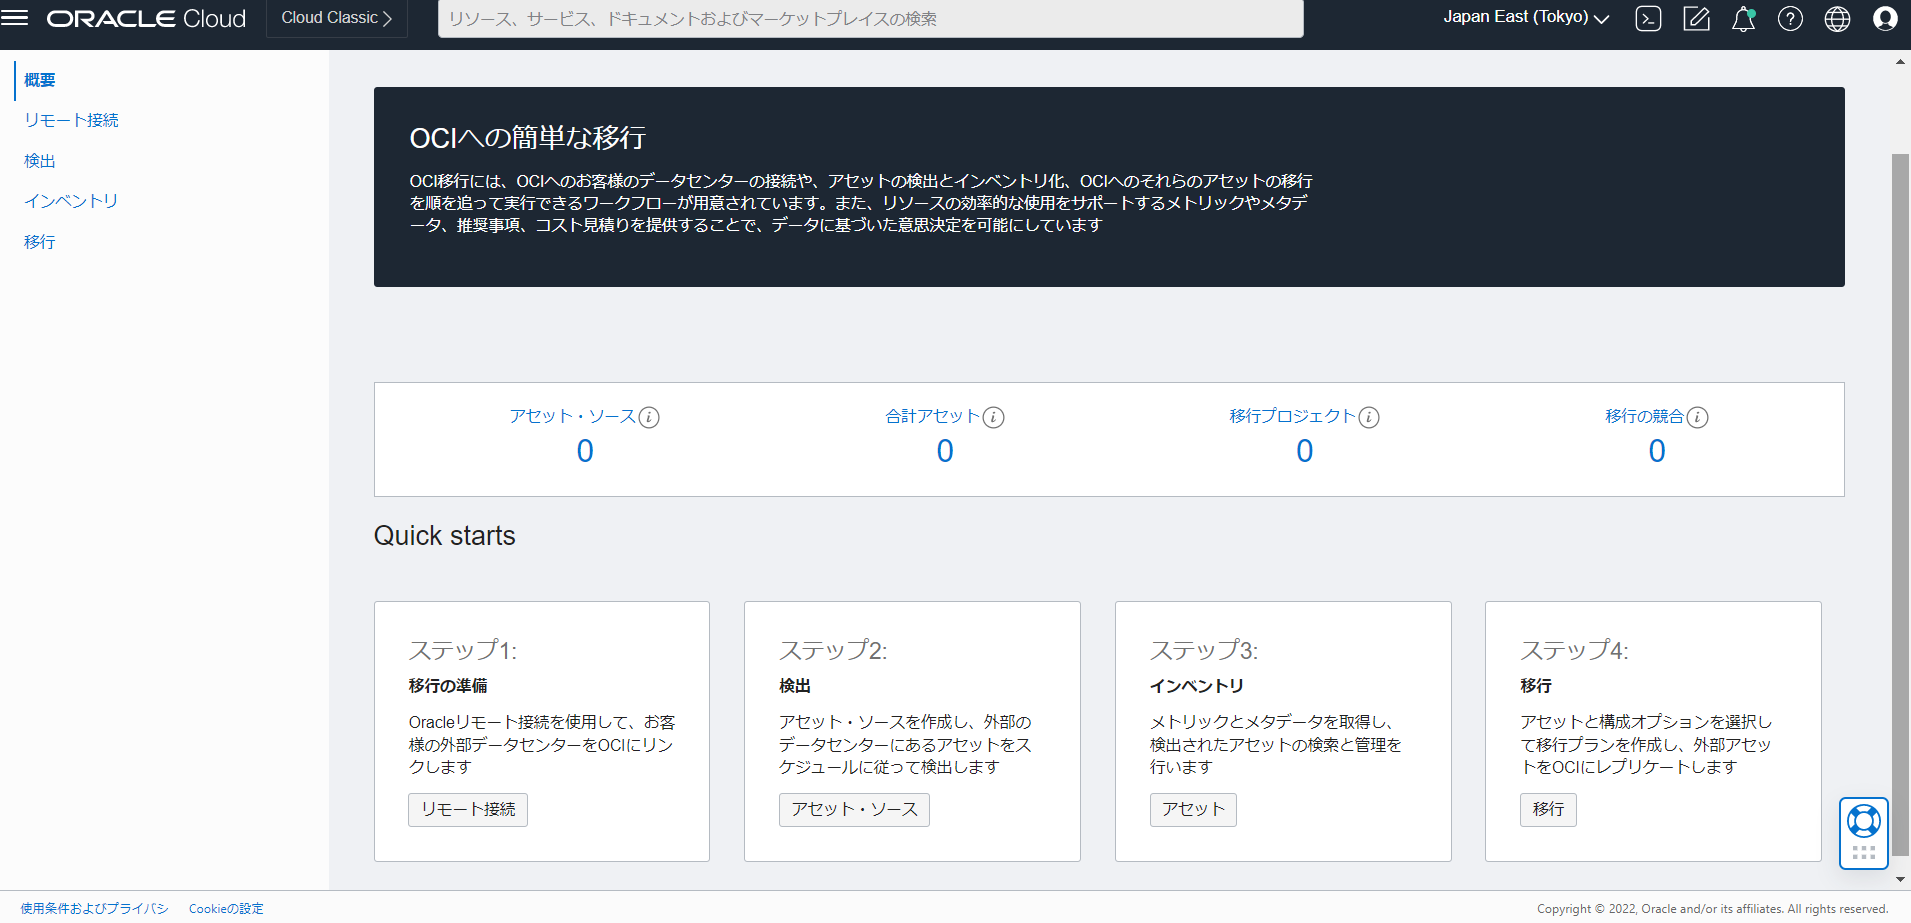Screen dimensions: 1911x923
Task: Open the language globe icon
Action: (x=1837, y=19)
